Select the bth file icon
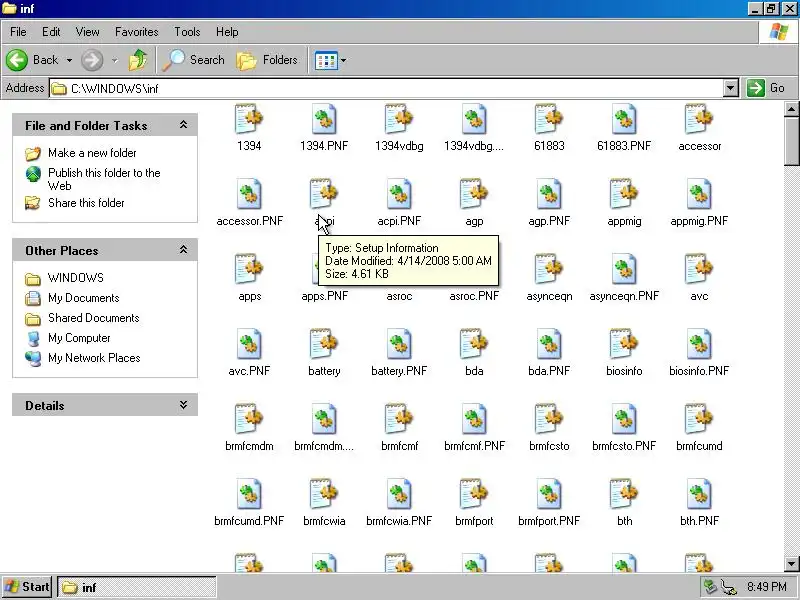Screen dimensions: 800x600 click(x=624, y=494)
